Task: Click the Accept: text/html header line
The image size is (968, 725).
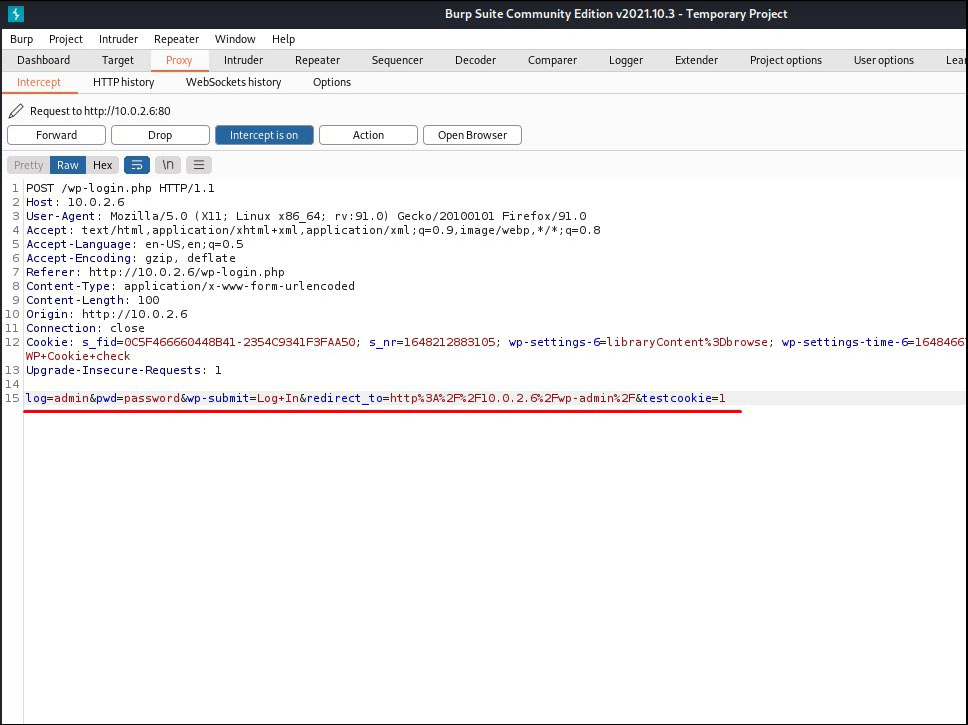Action: 313,230
